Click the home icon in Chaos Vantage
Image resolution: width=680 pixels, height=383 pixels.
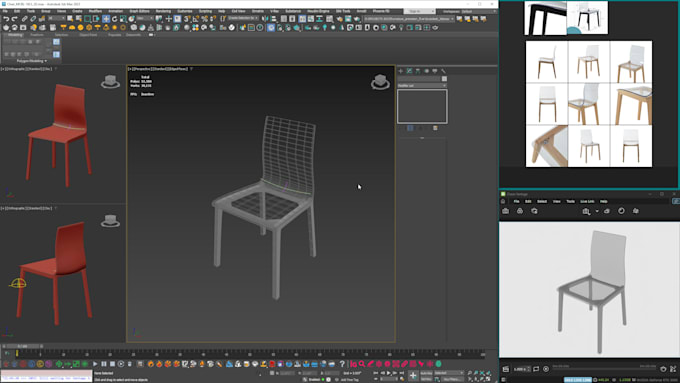point(503,201)
